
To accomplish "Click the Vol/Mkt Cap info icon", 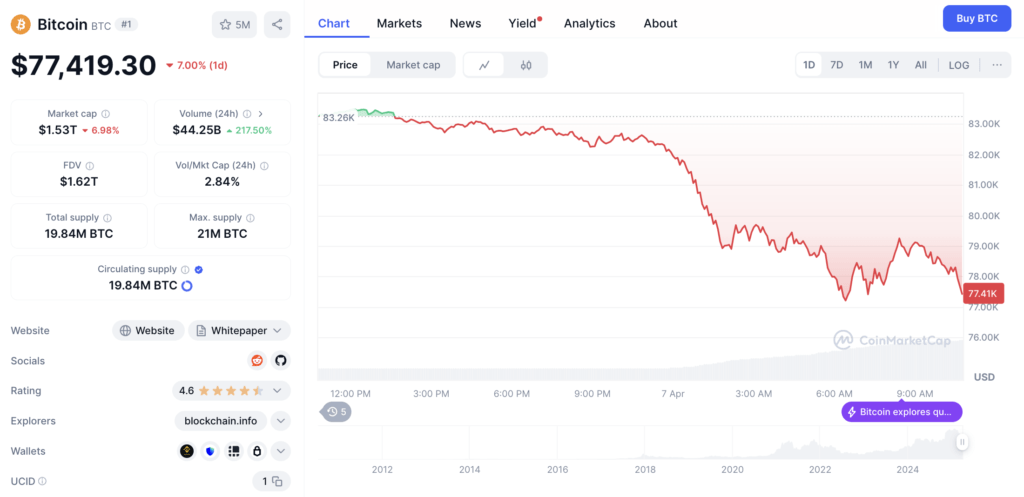I will [264, 166].
